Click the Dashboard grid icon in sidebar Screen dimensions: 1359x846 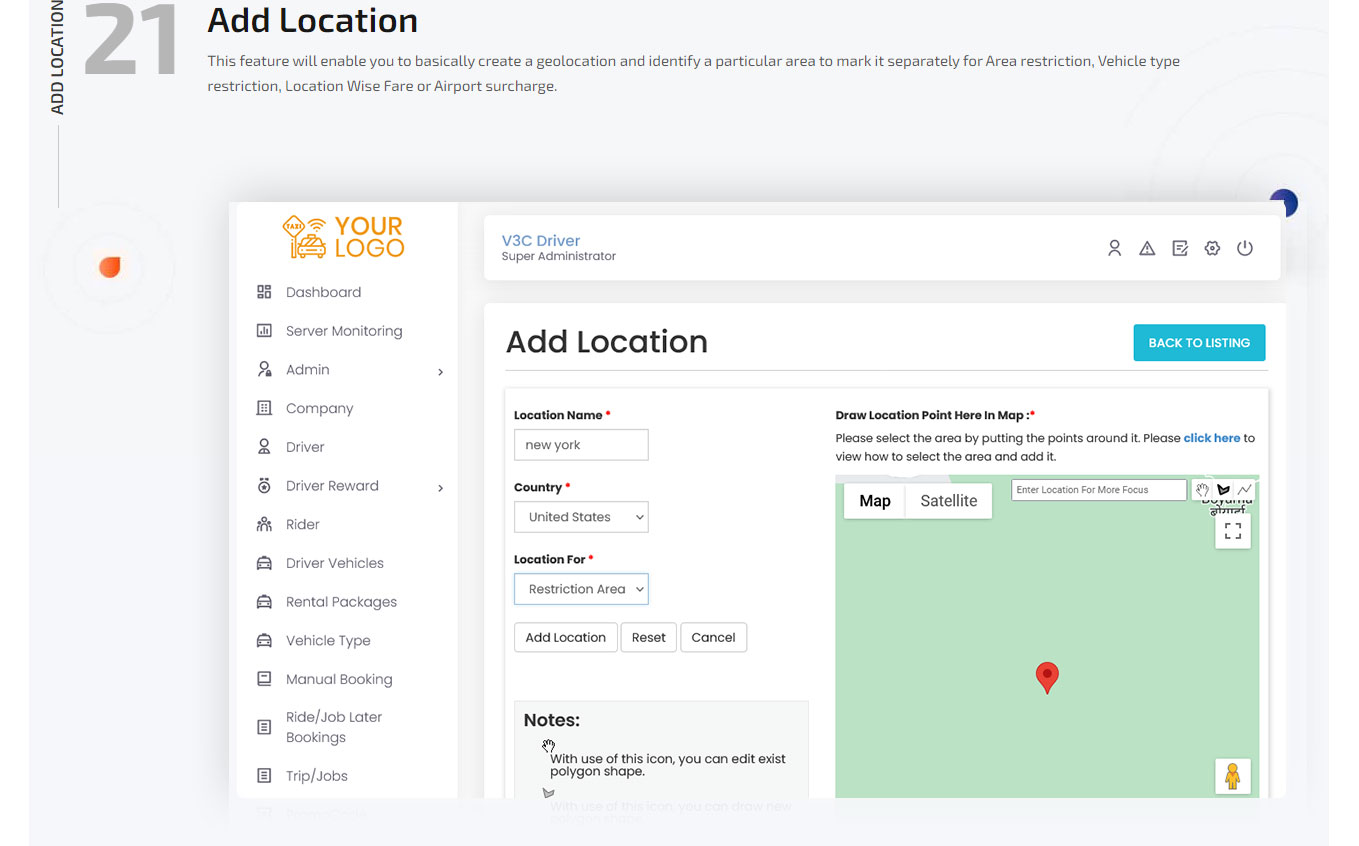point(264,292)
